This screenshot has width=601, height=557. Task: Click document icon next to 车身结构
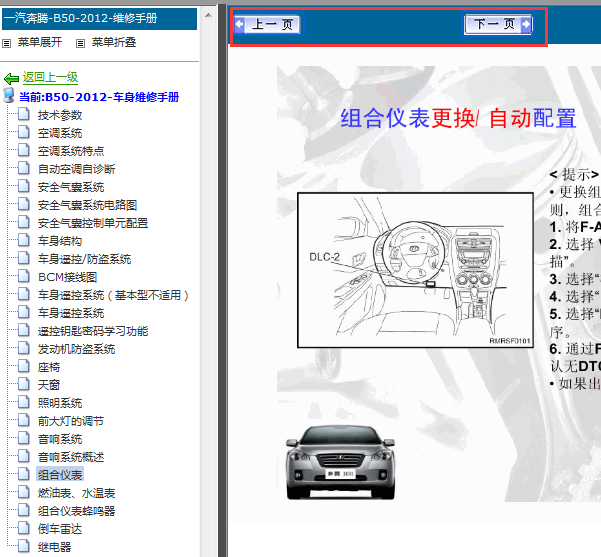[24, 240]
